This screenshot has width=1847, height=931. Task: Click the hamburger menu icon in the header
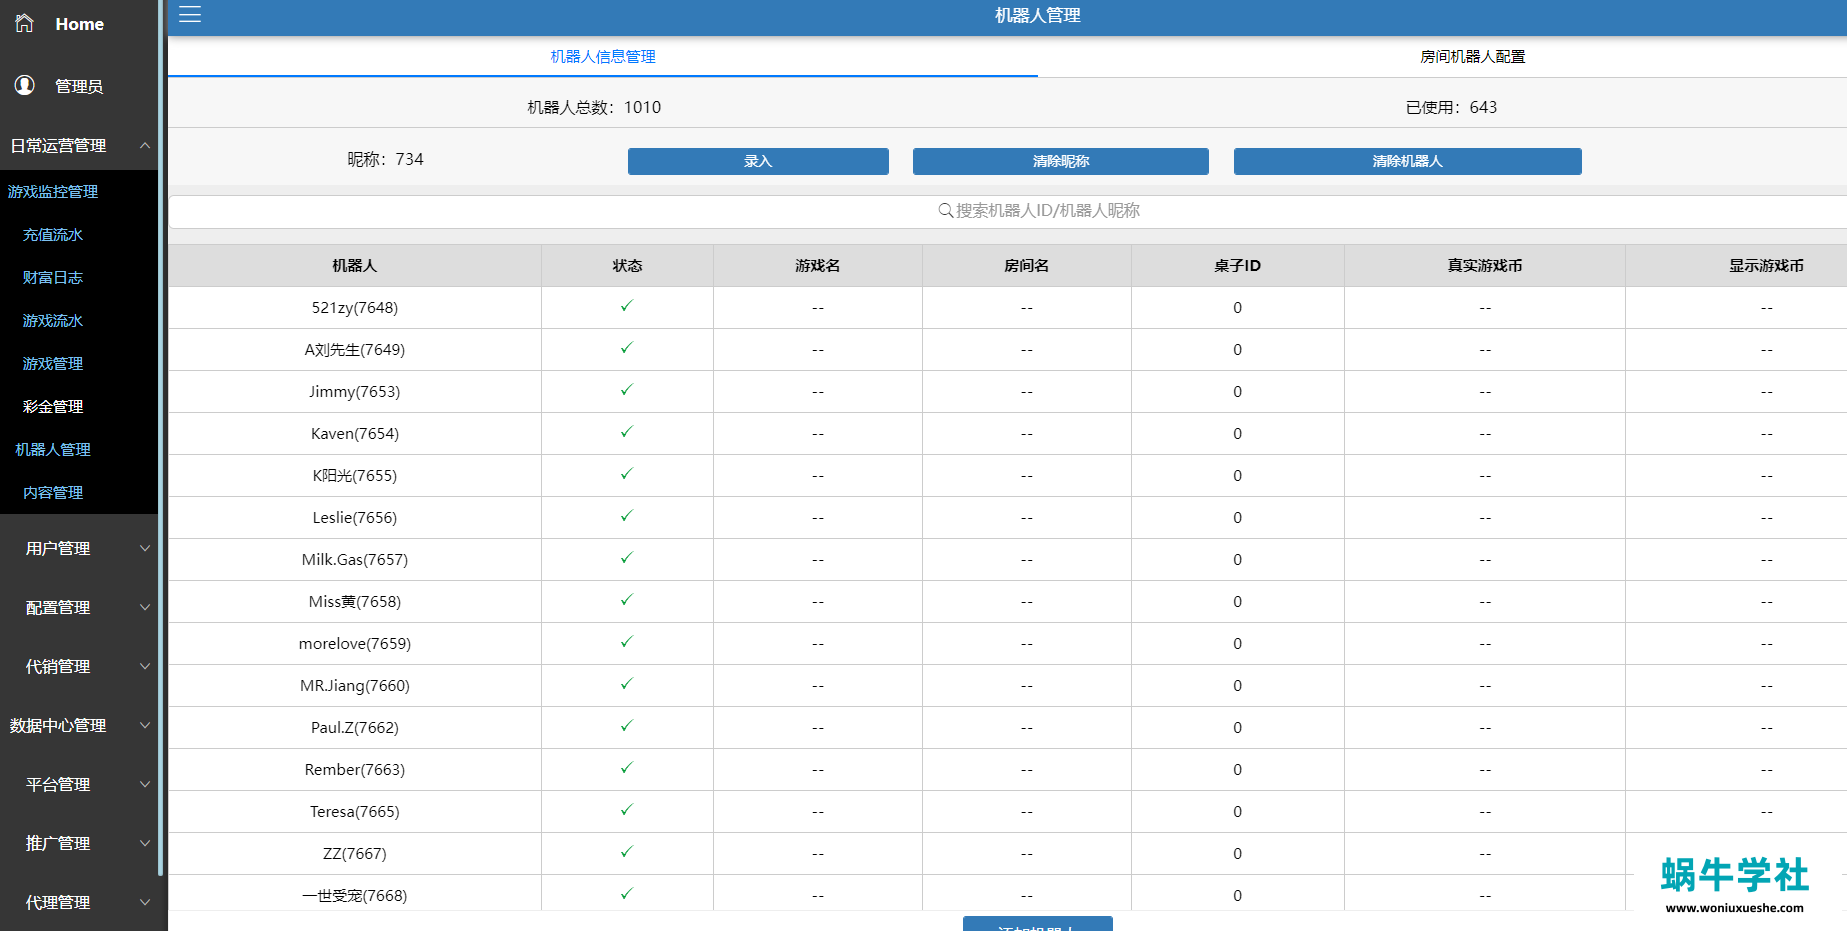pos(189,15)
